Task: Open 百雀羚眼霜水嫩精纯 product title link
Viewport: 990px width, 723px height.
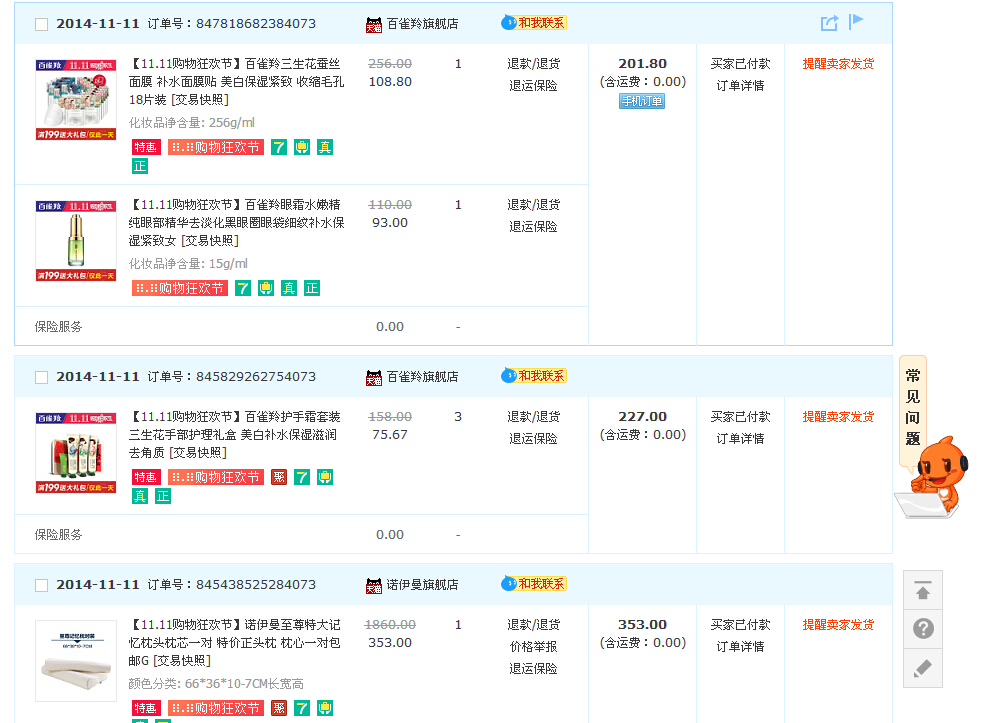Action: tap(236, 222)
